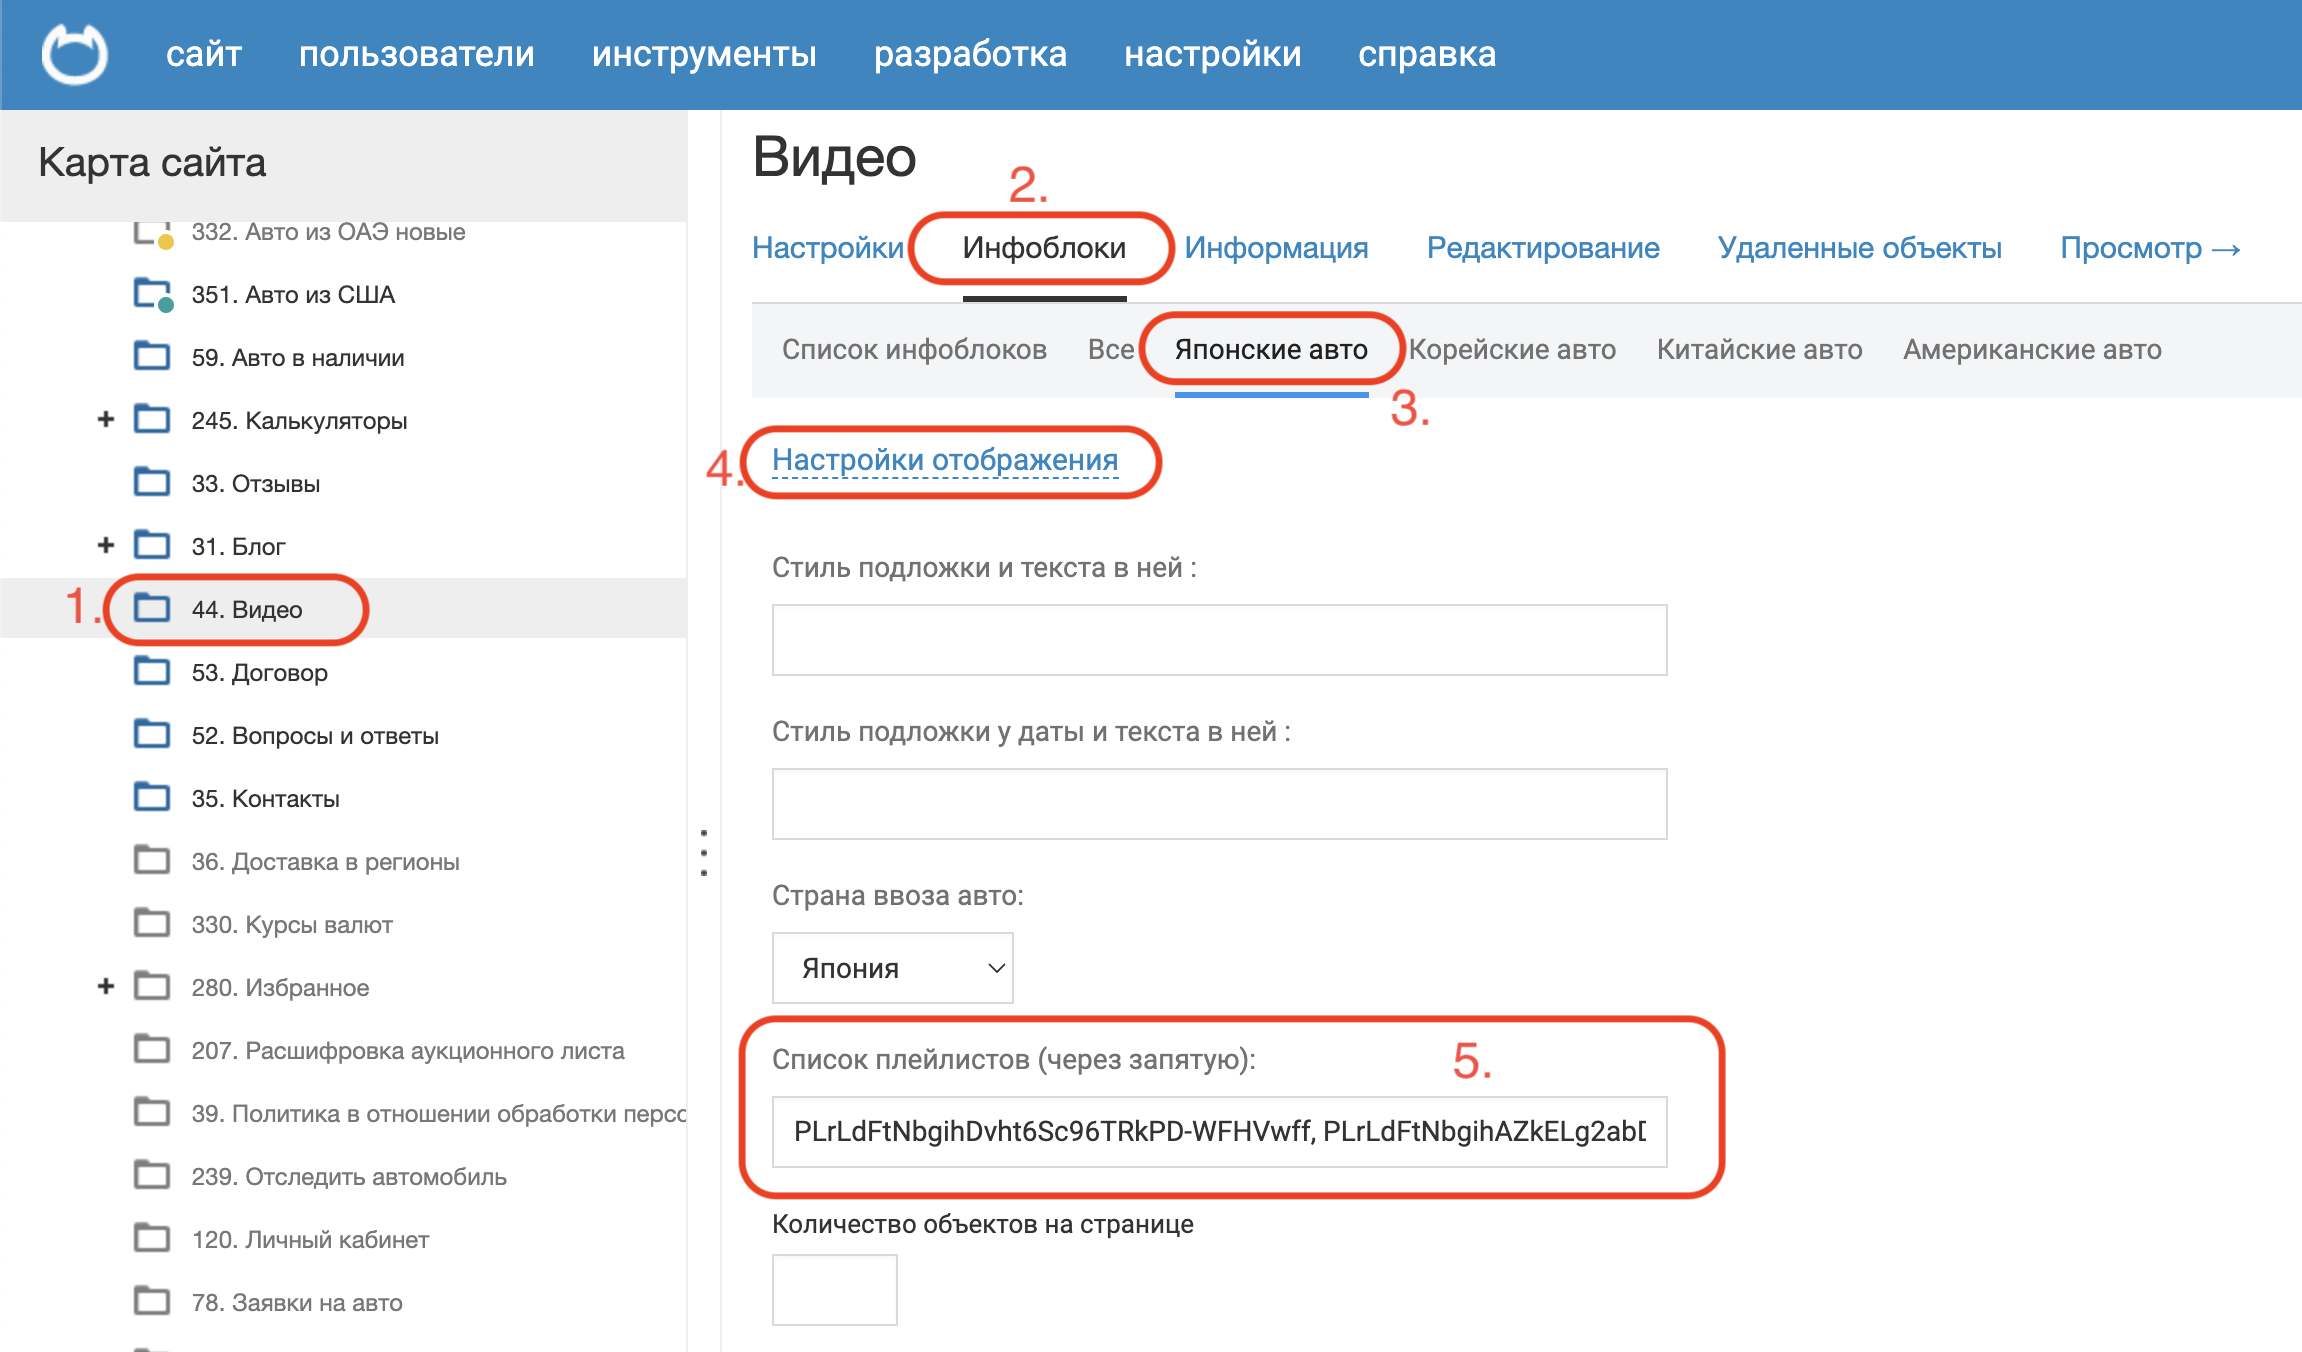Image resolution: width=2302 pixels, height=1352 pixels.
Task: Click the NetCat logo icon
Action: (x=74, y=54)
